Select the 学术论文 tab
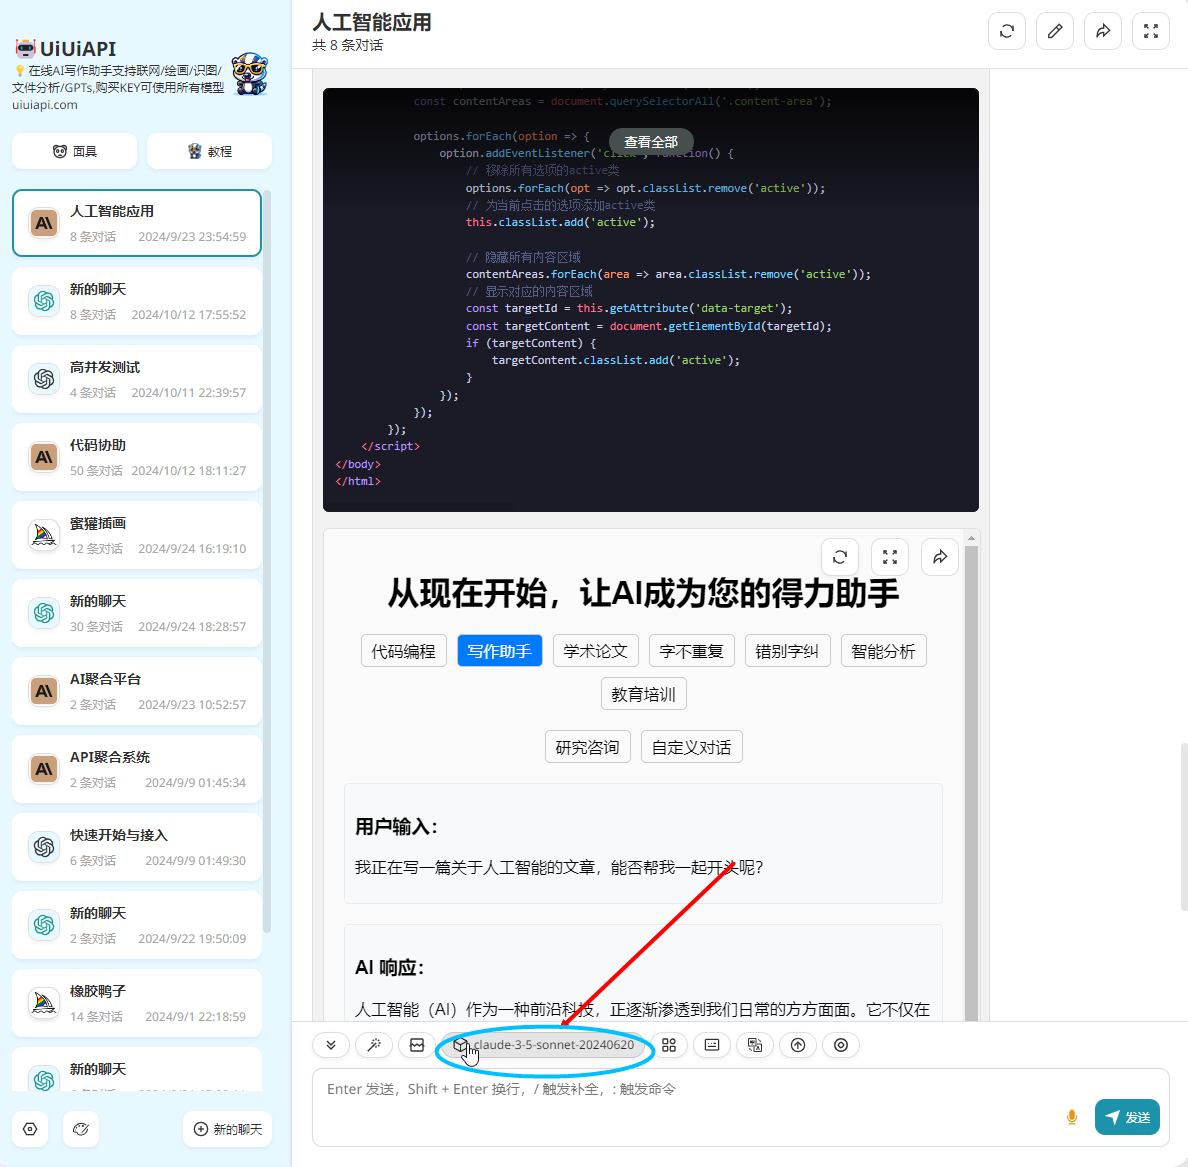Viewport: 1188px width, 1167px height. [x=596, y=651]
